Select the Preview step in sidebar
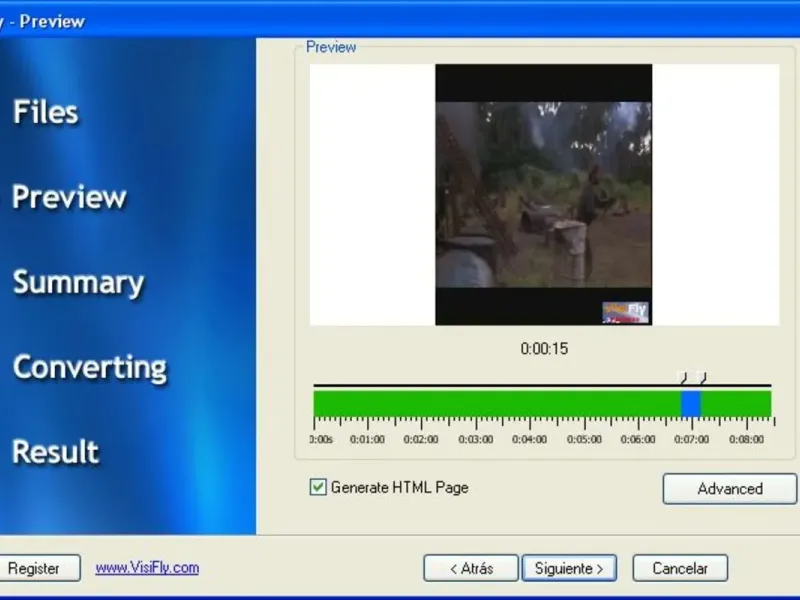The height and width of the screenshot is (600, 800). tap(69, 197)
